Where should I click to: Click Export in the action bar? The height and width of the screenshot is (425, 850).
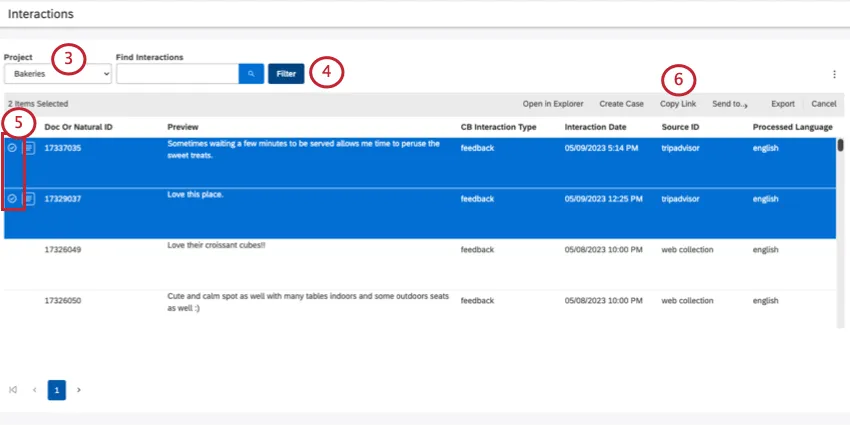(782, 104)
